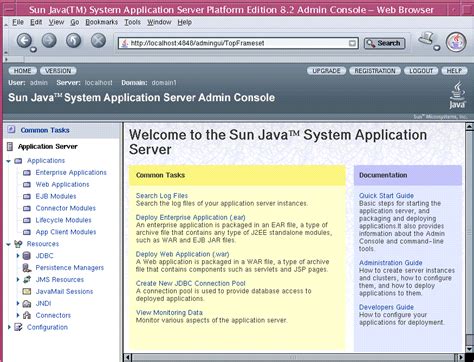Click the JavaMail Sessions envelope icon
Image resolution: width=474 pixels, height=362 pixels.
pos(27,292)
